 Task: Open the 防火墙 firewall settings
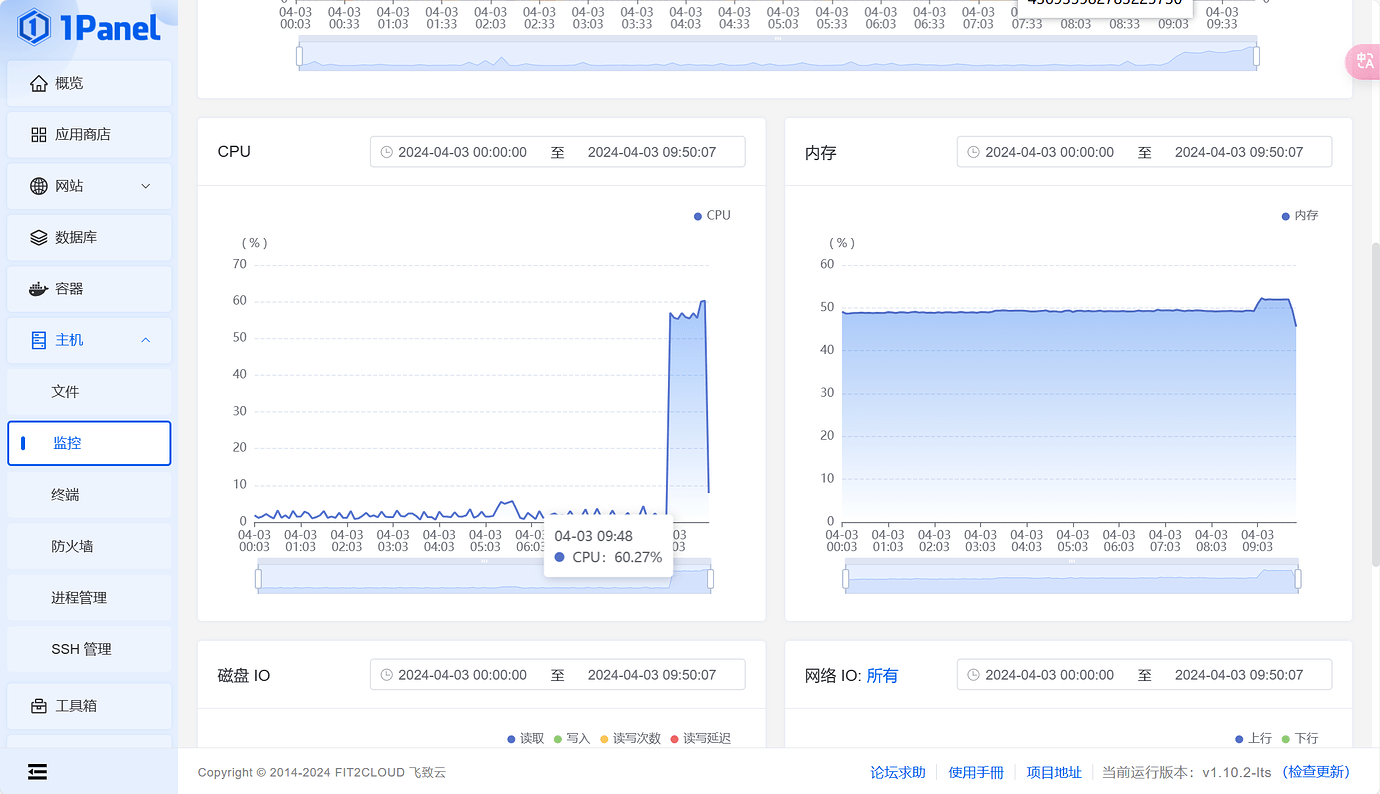pyautogui.click(x=88, y=545)
